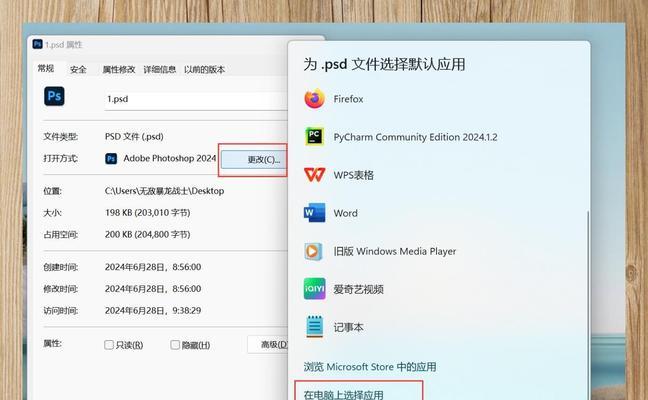Click Photoshop icon beside 打开方式

click(111, 159)
